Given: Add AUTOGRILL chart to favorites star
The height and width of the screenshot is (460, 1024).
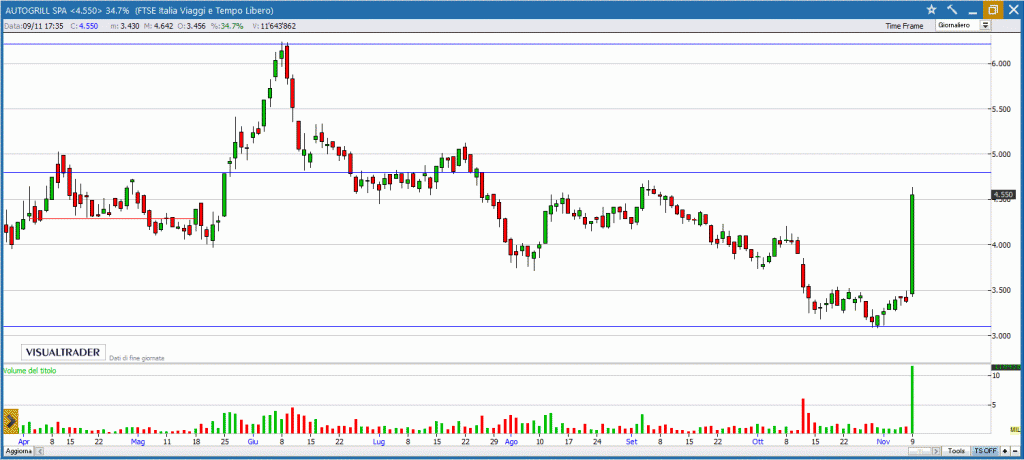Looking at the screenshot, I should pyautogui.click(x=931, y=9).
